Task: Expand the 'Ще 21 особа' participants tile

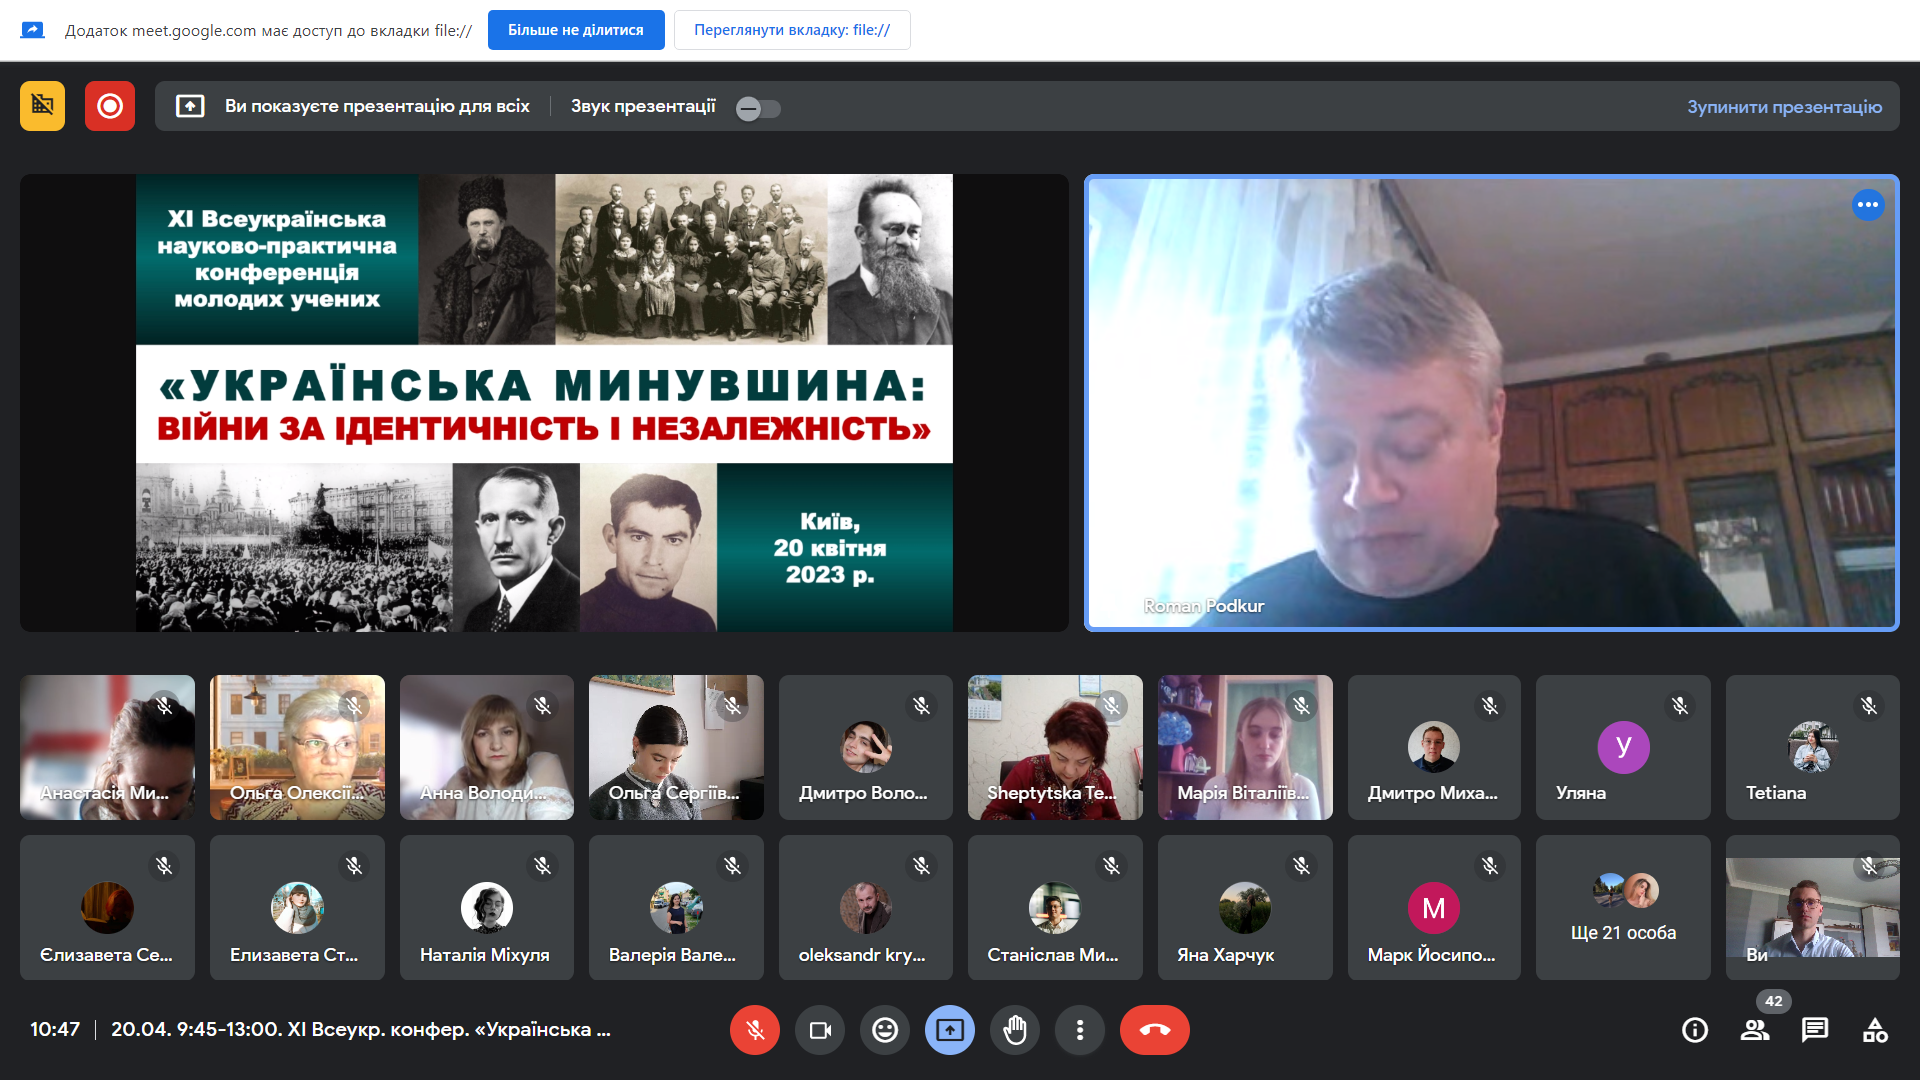Action: [1623, 908]
